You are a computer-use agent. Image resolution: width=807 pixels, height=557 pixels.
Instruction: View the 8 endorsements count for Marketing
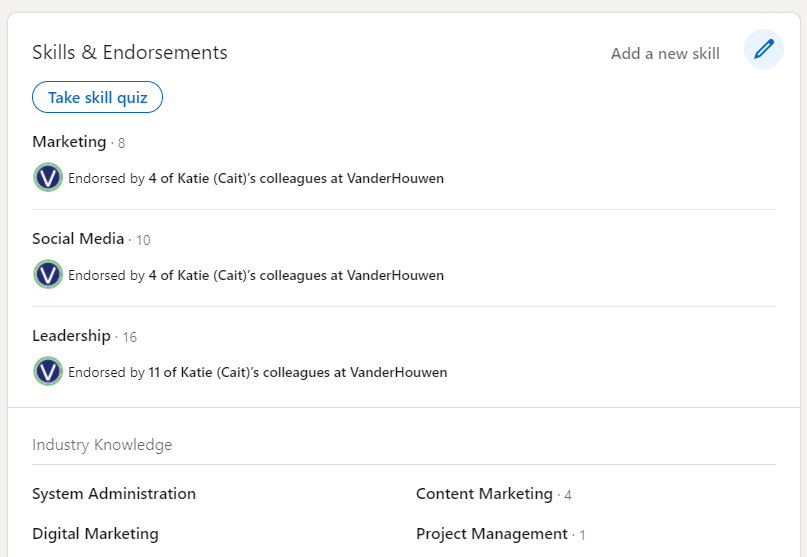(x=121, y=143)
